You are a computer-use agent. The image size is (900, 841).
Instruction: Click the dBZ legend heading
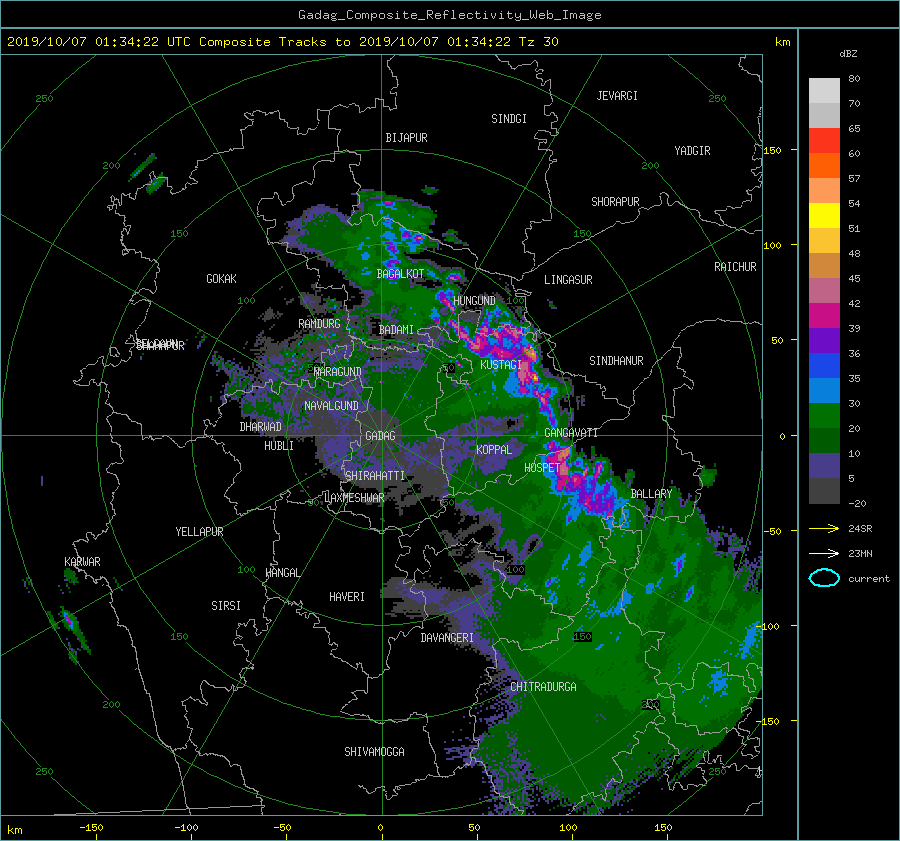(x=848, y=54)
